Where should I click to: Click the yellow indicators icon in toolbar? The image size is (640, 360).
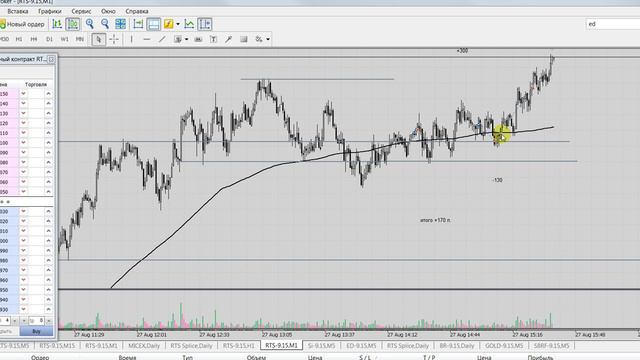[x=168, y=24]
